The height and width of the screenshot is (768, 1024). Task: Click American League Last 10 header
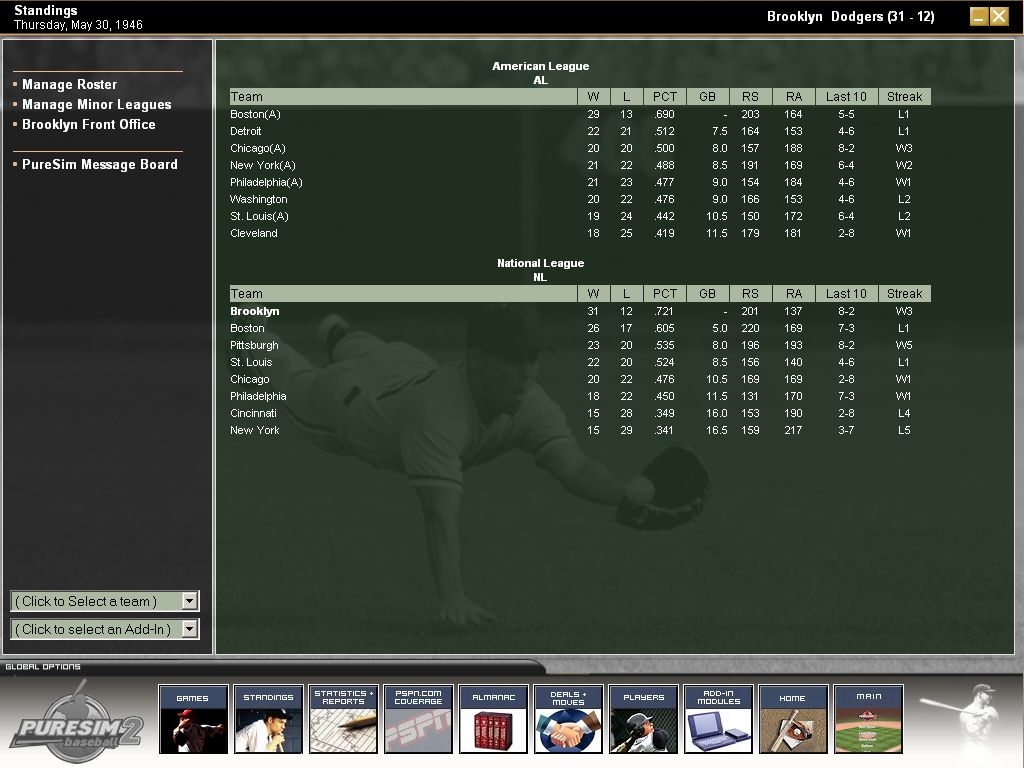(x=846, y=97)
